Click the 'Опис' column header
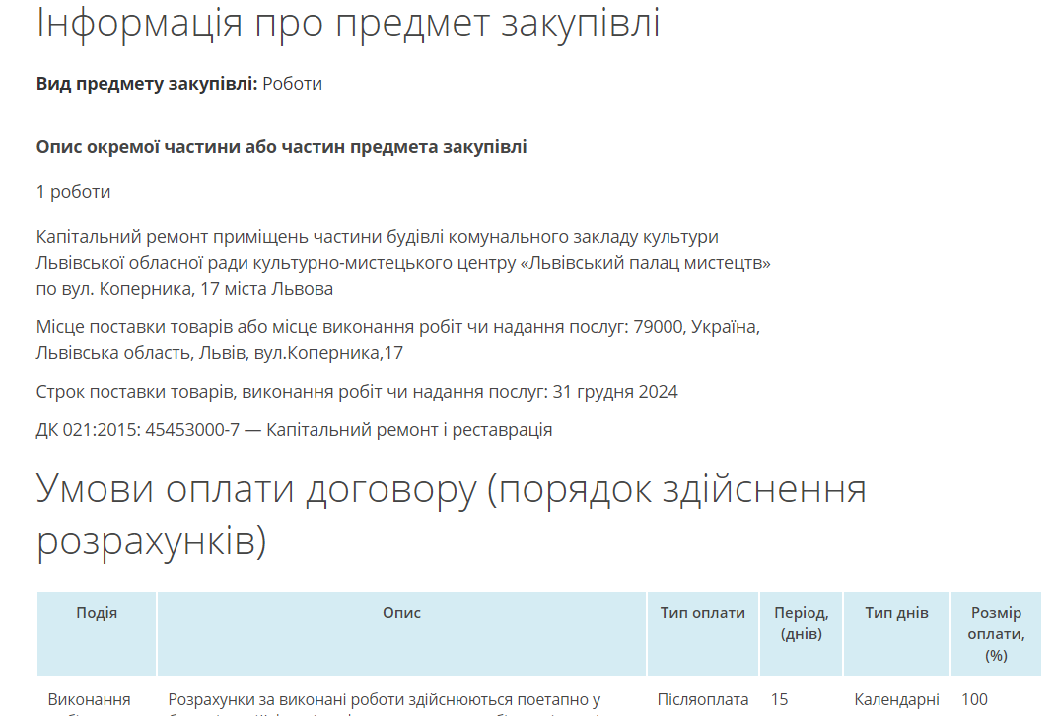 [x=401, y=633]
